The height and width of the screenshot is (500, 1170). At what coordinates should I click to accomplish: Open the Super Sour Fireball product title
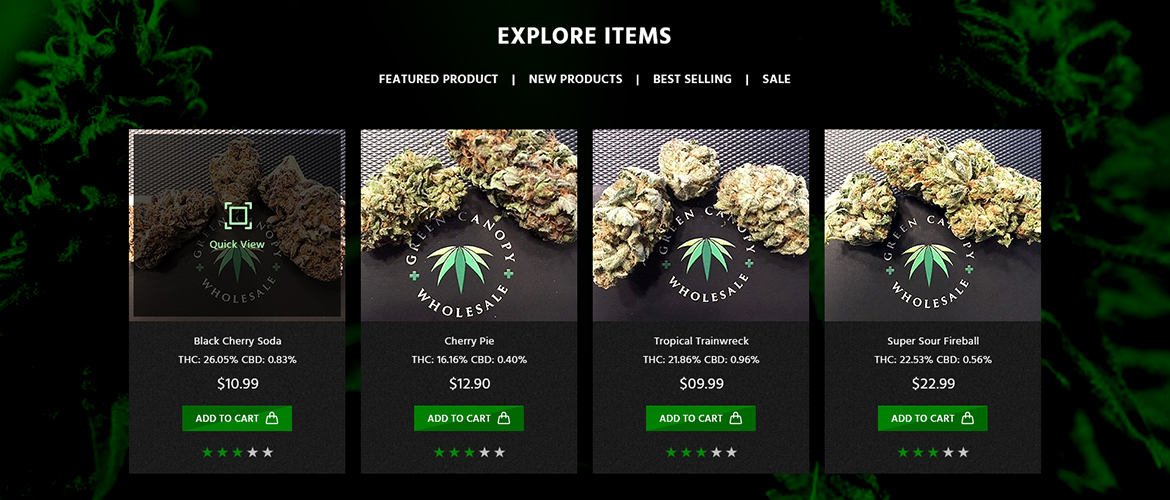click(x=933, y=341)
